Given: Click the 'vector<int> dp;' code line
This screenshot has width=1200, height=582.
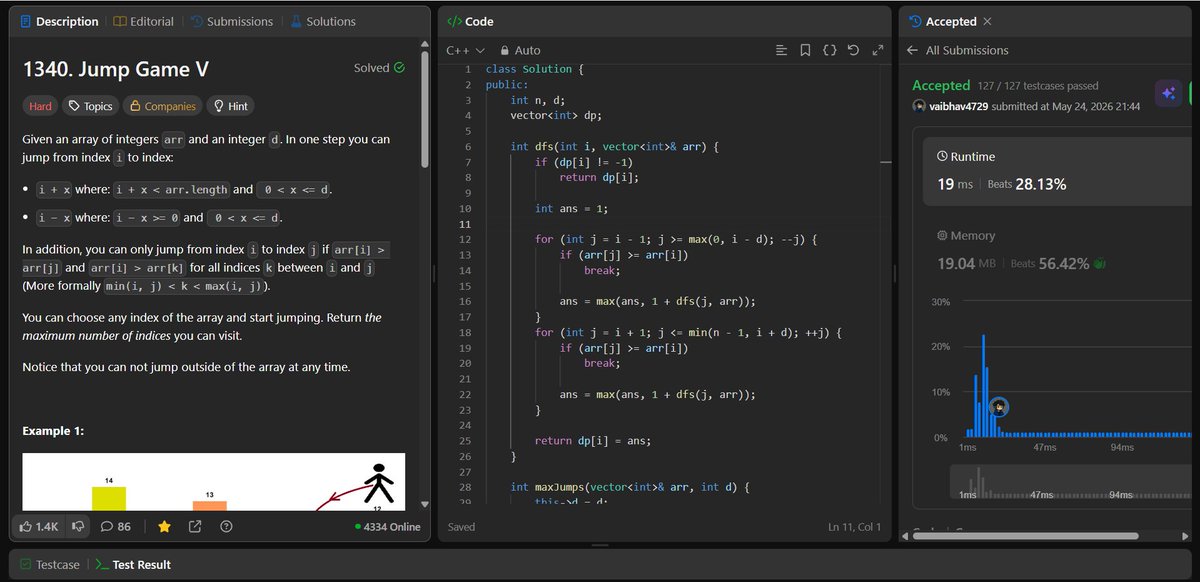Looking at the screenshot, I should (556, 115).
